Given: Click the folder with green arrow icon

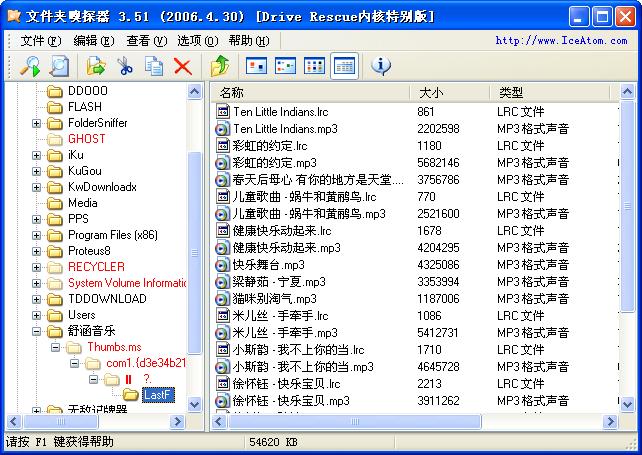Looking at the screenshot, I should [96, 66].
